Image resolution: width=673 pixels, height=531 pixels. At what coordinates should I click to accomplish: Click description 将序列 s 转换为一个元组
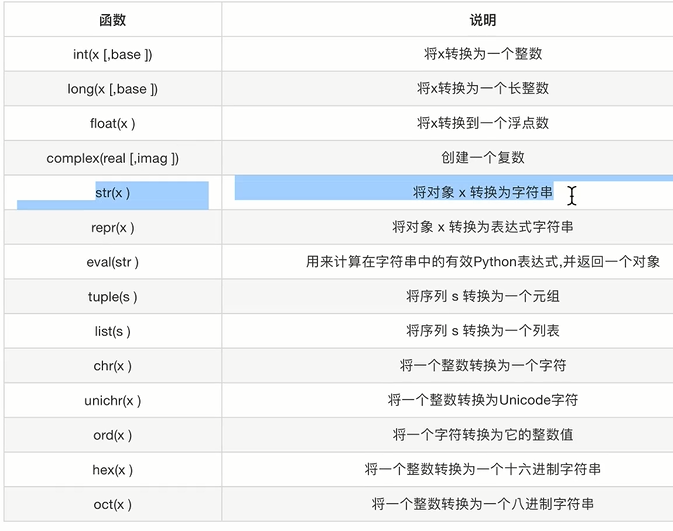(483, 296)
